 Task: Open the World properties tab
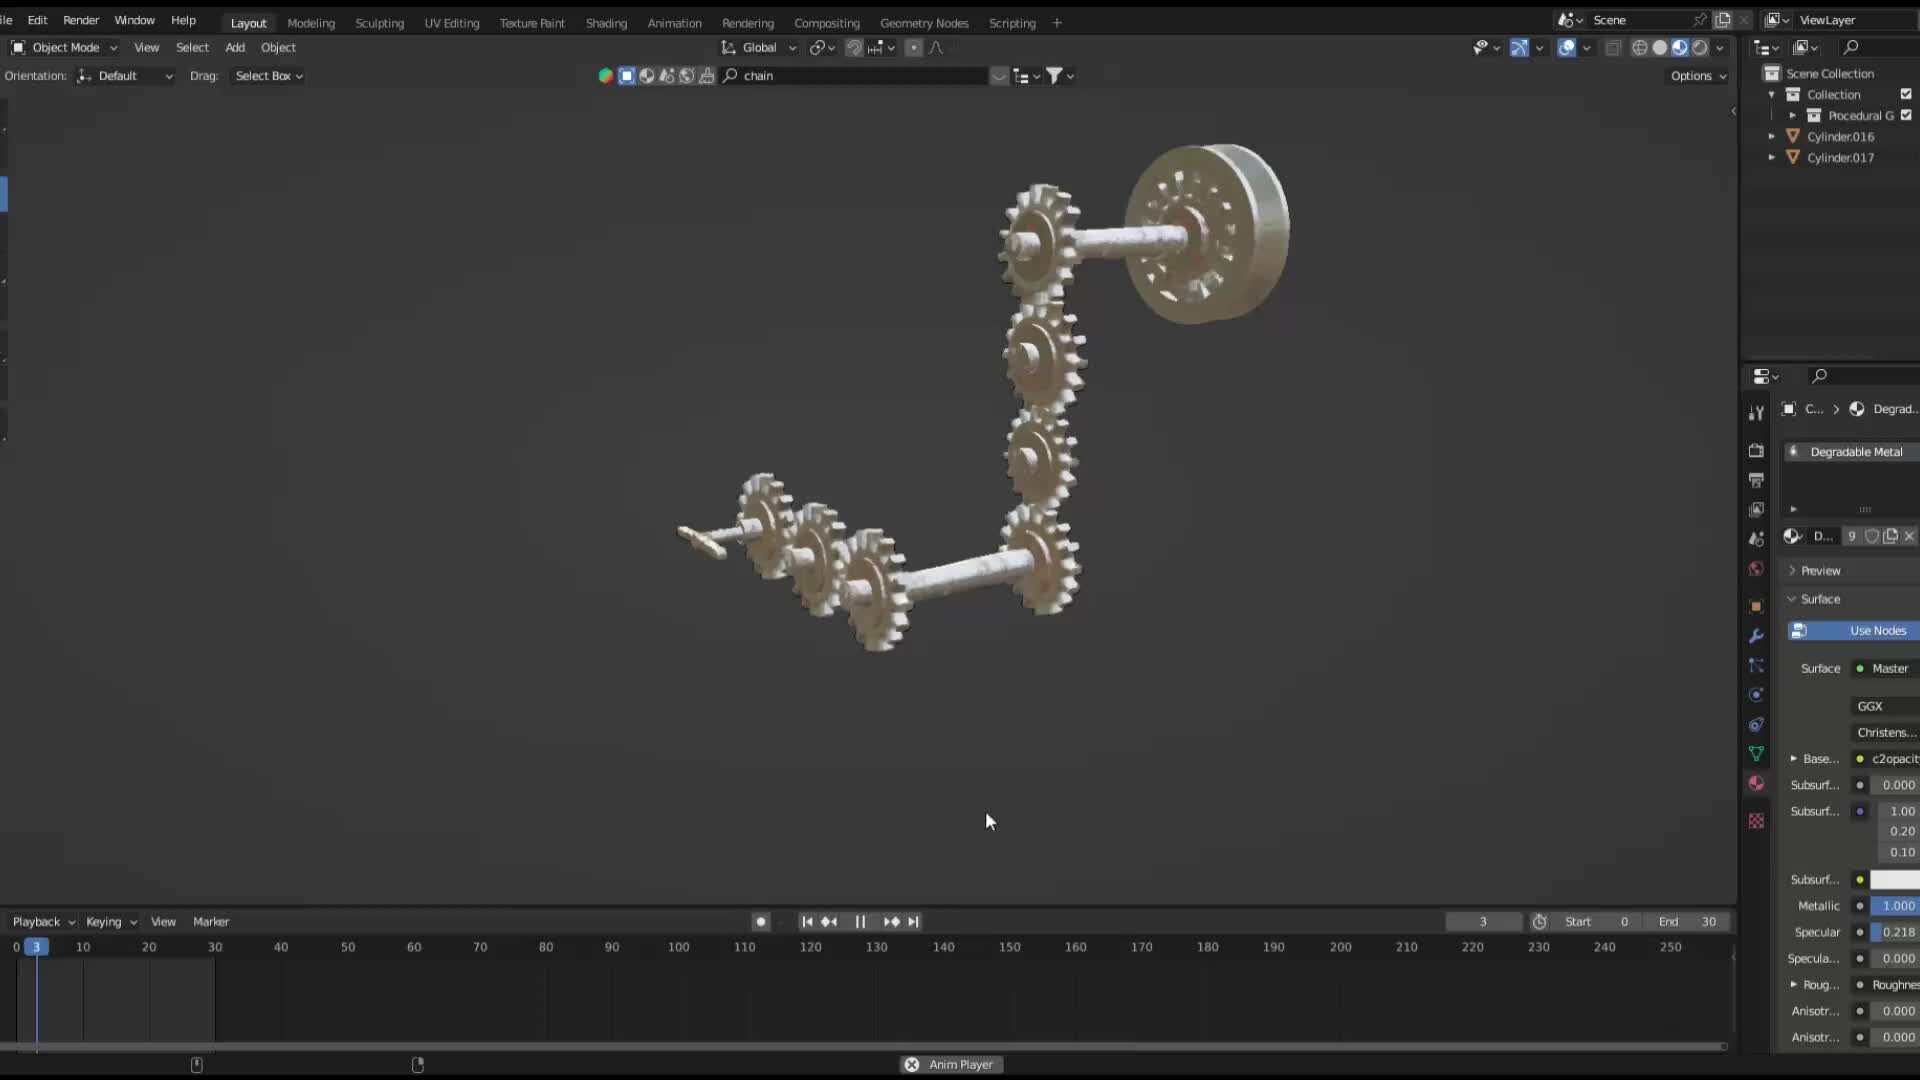click(1757, 569)
